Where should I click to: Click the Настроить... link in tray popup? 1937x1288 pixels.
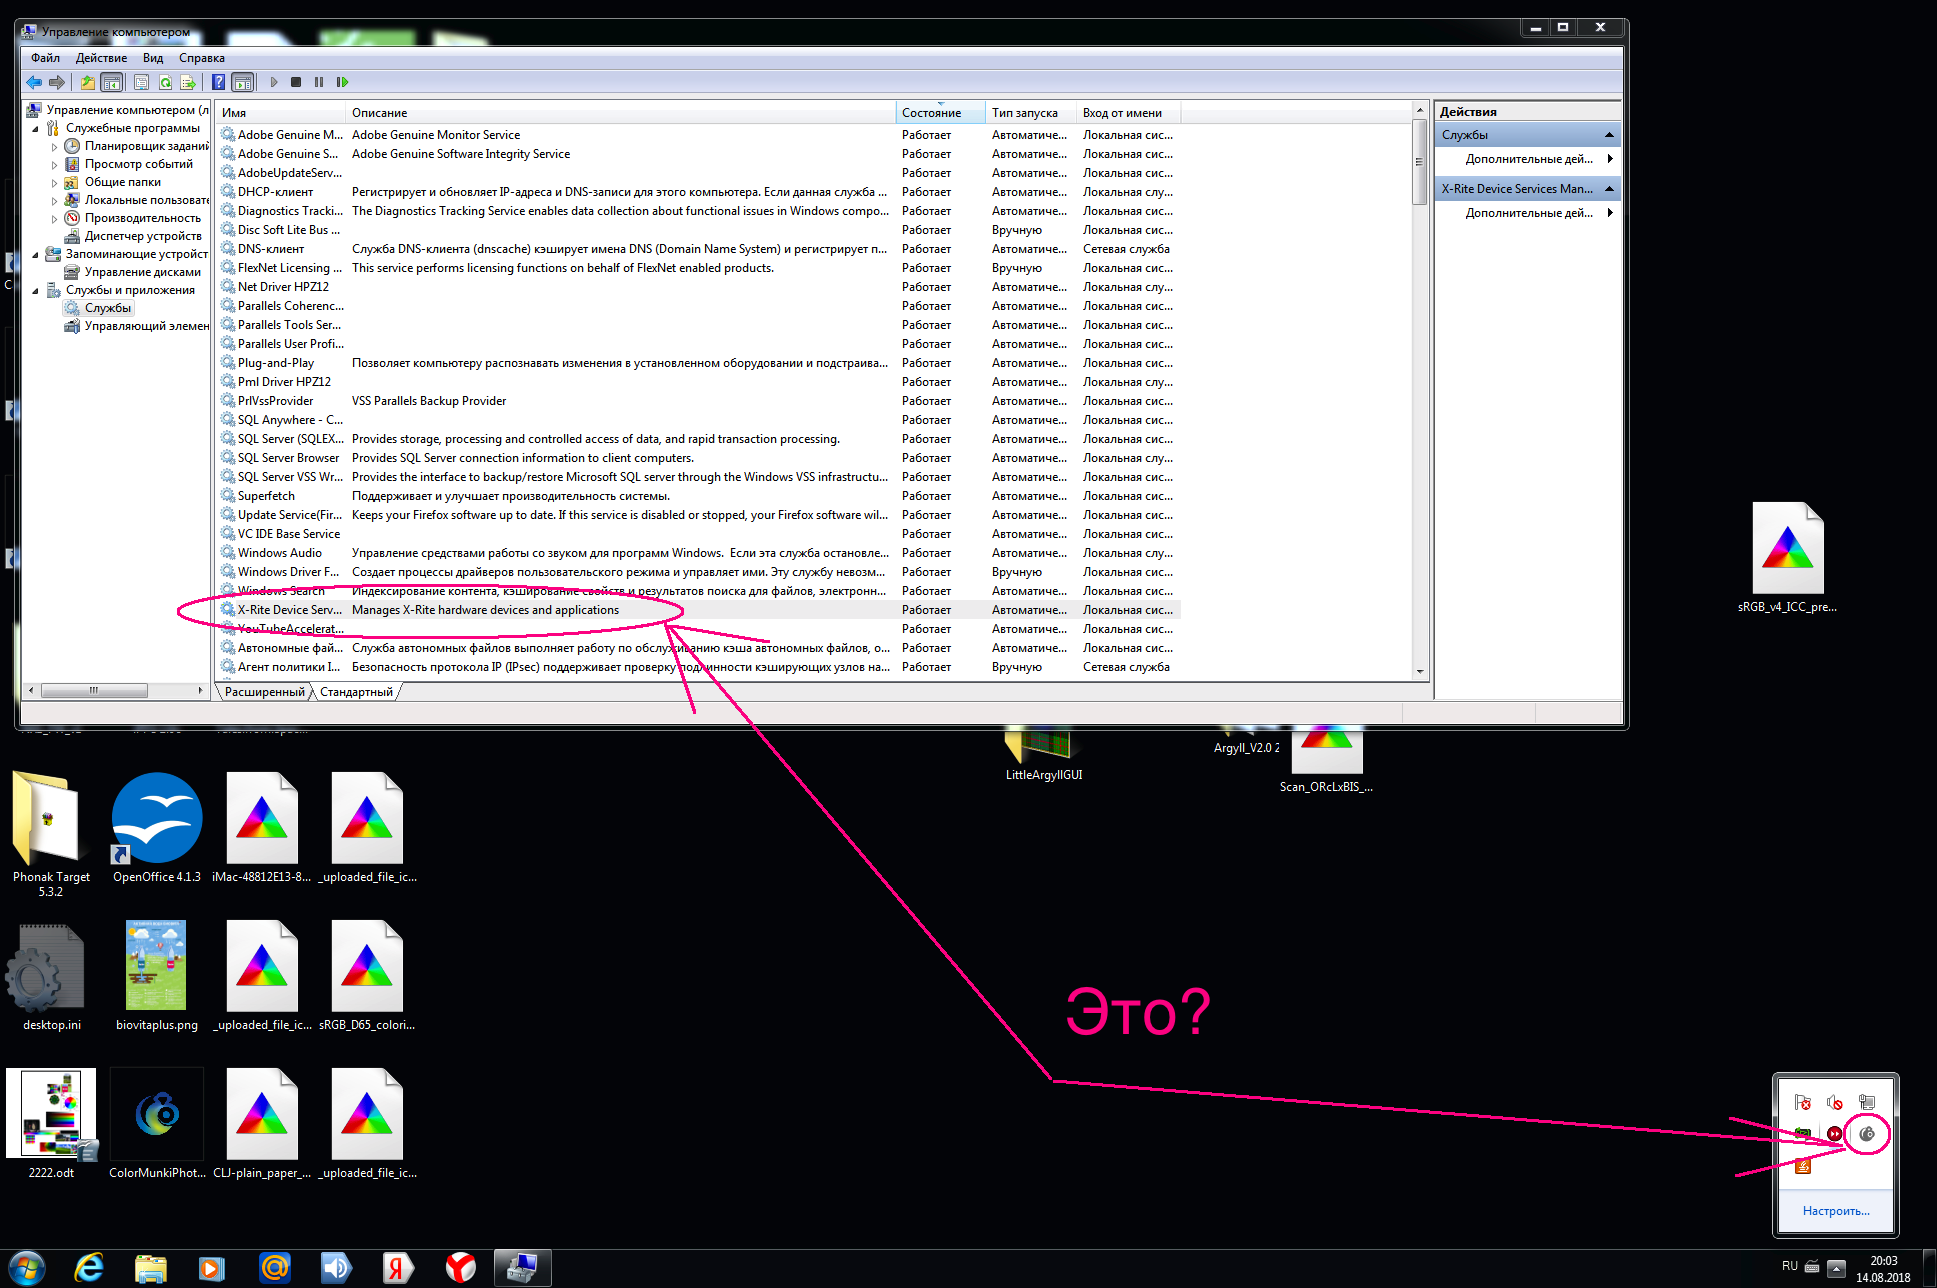tap(1836, 1211)
